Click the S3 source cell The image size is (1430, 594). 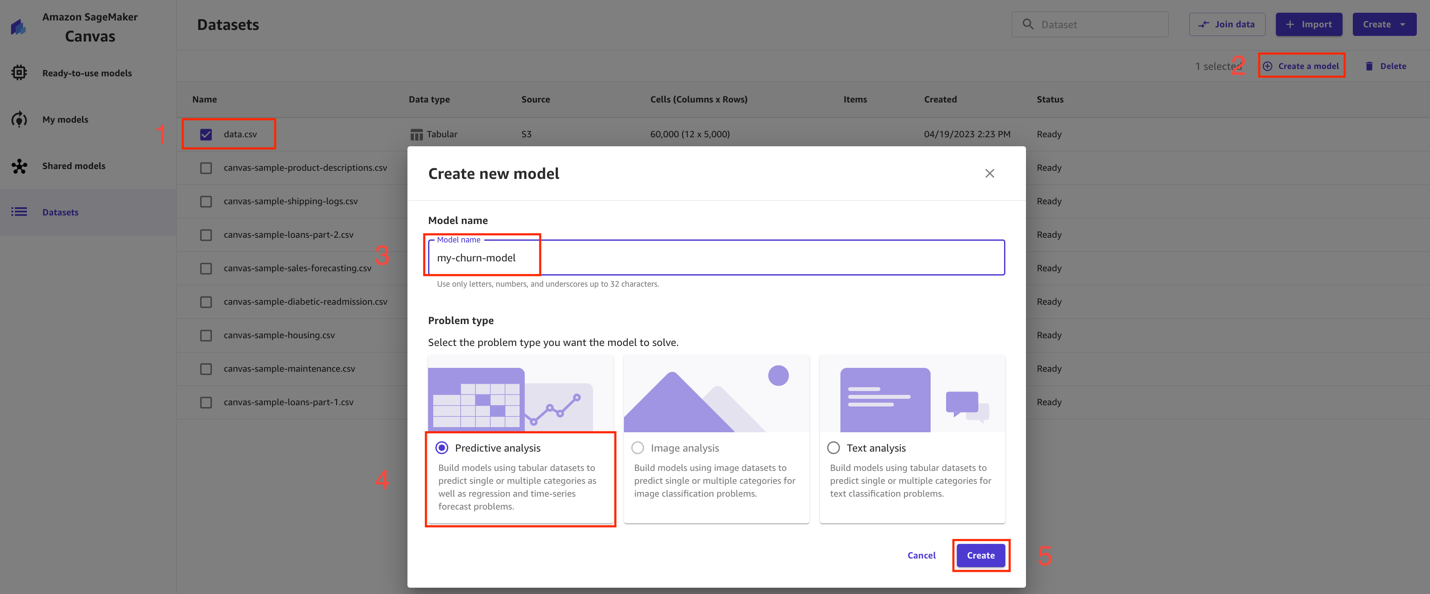[x=526, y=134]
